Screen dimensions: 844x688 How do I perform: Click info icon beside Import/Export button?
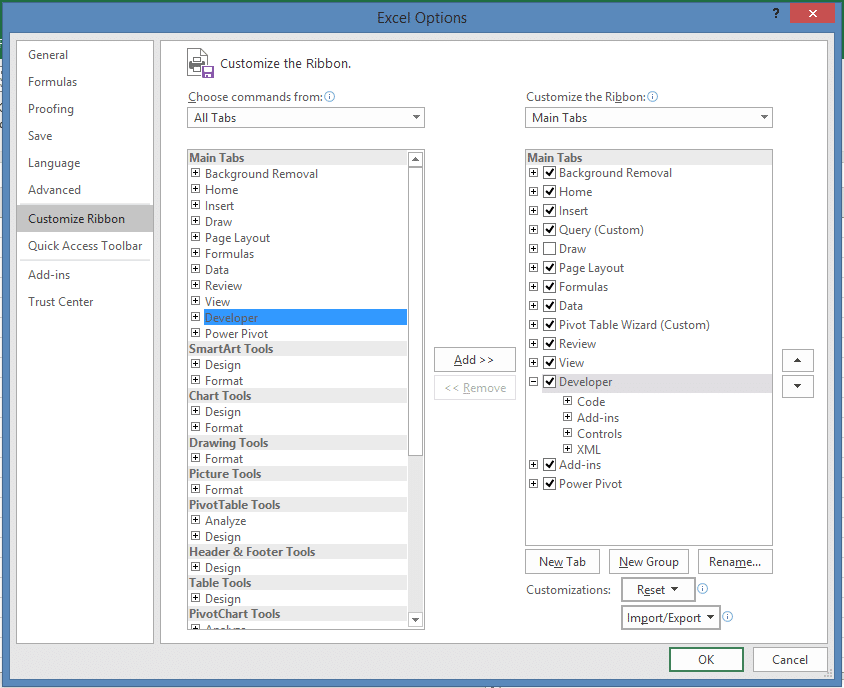coord(727,617)
